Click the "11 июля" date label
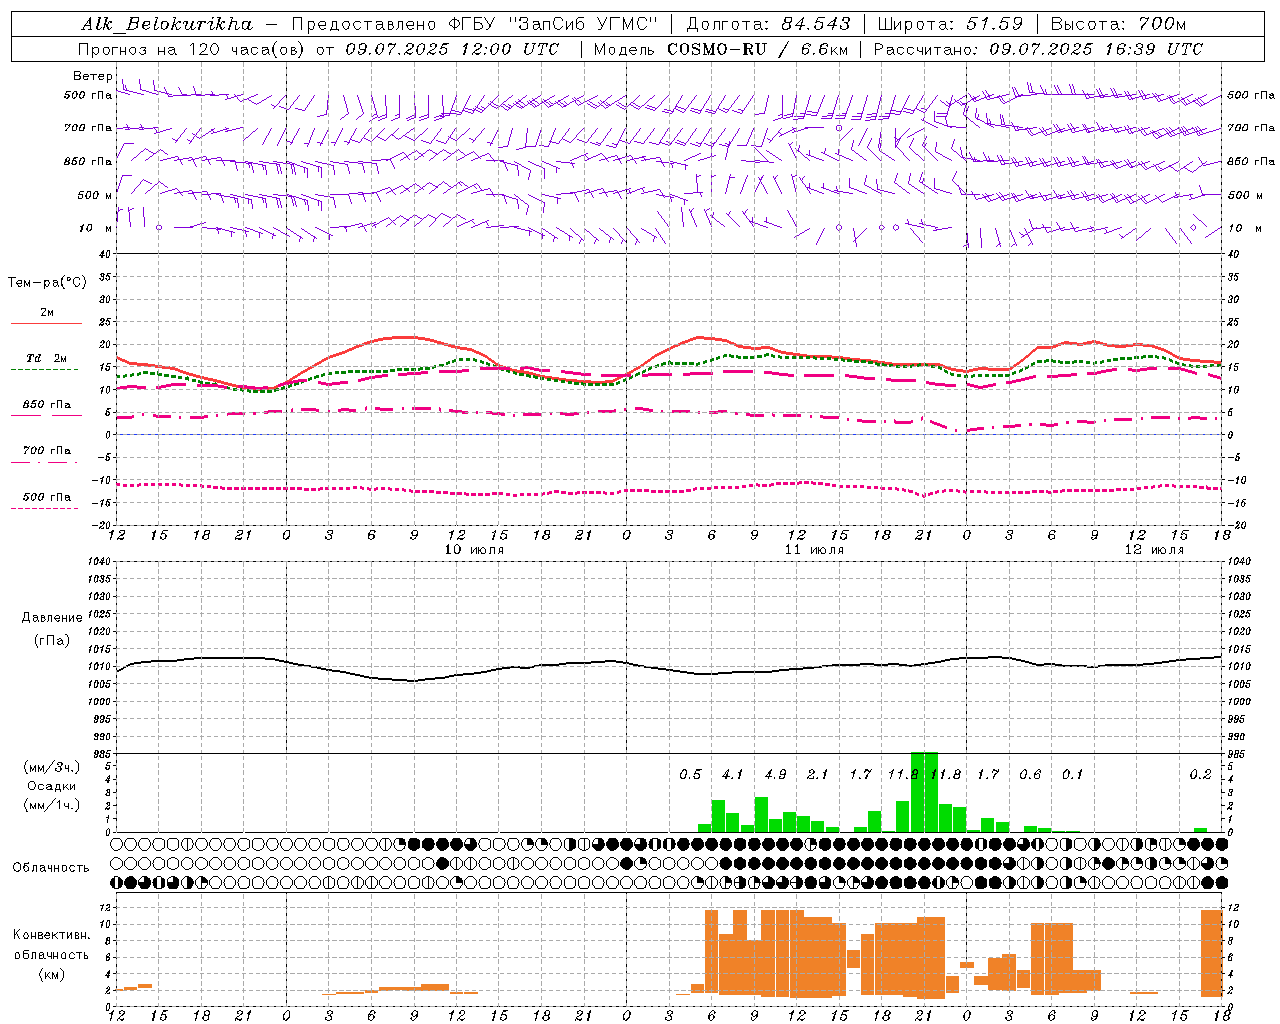Image resolution: width=1280 pixels, height=1024 pixels. (x=814, y=550)
